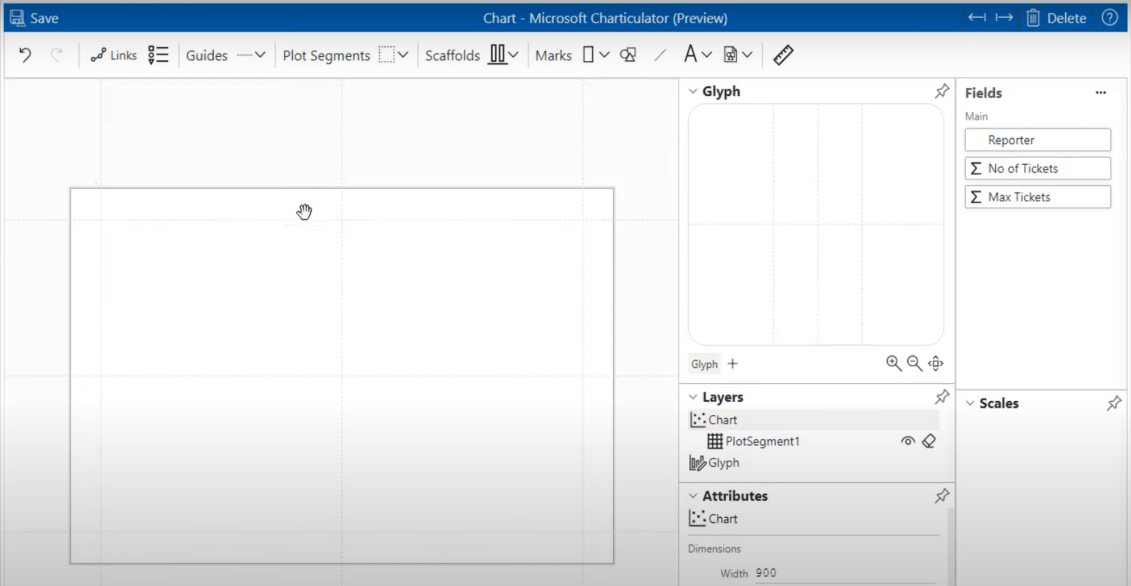The image size is (1131, 586).
Task: Select the Max Tickets field
Action: [x=1038, y=197]
